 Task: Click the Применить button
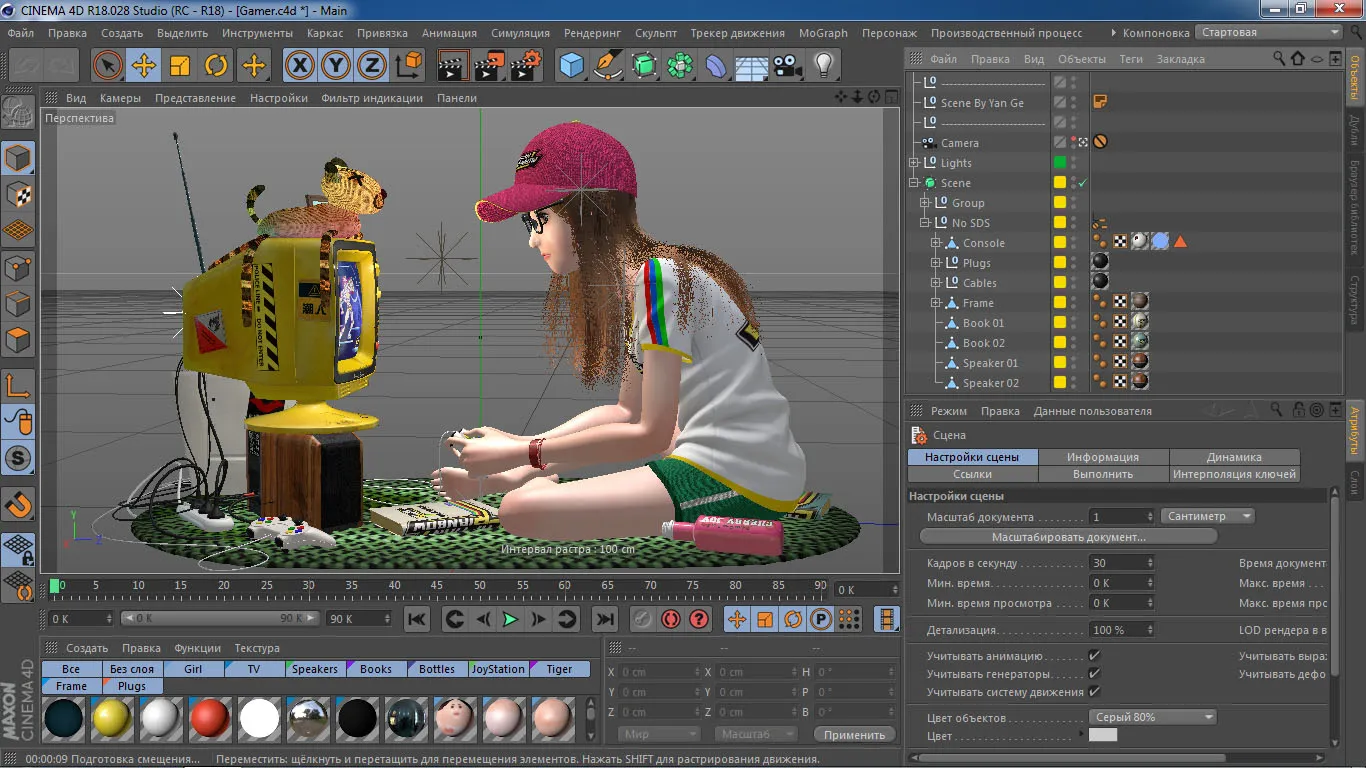coord(854,735)
